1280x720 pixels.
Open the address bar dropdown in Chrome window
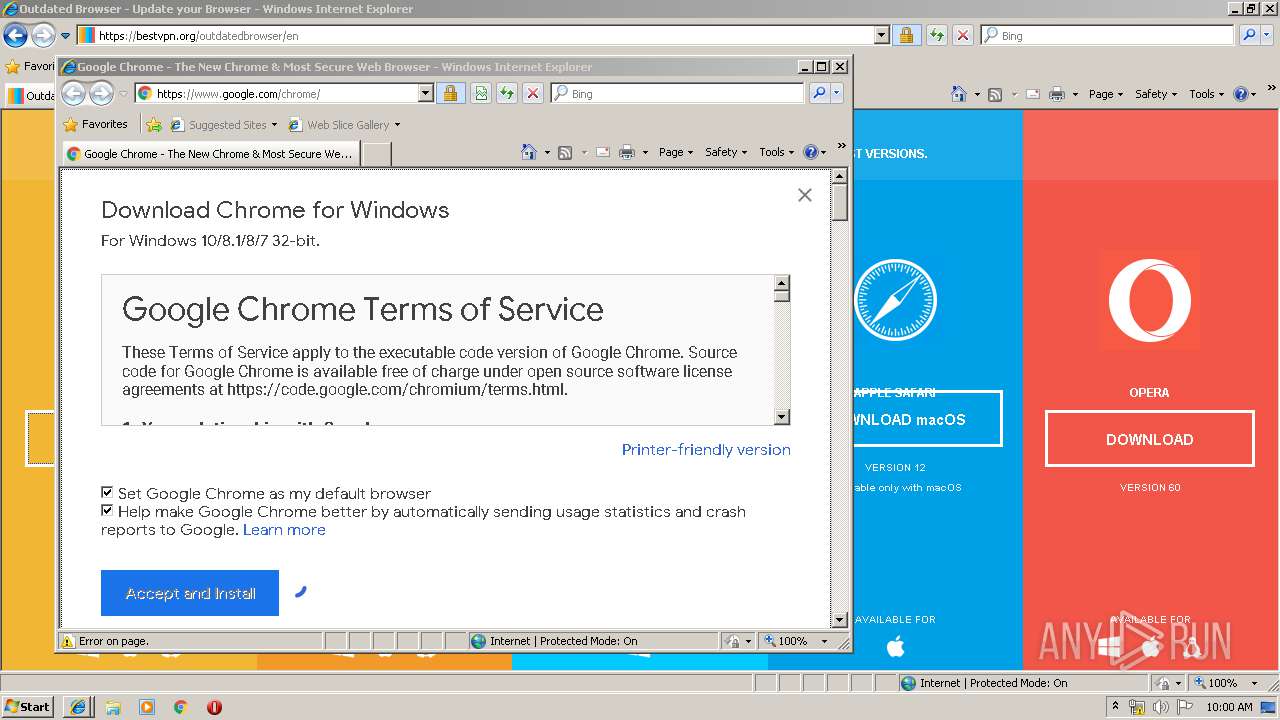(x=425, y=93)
